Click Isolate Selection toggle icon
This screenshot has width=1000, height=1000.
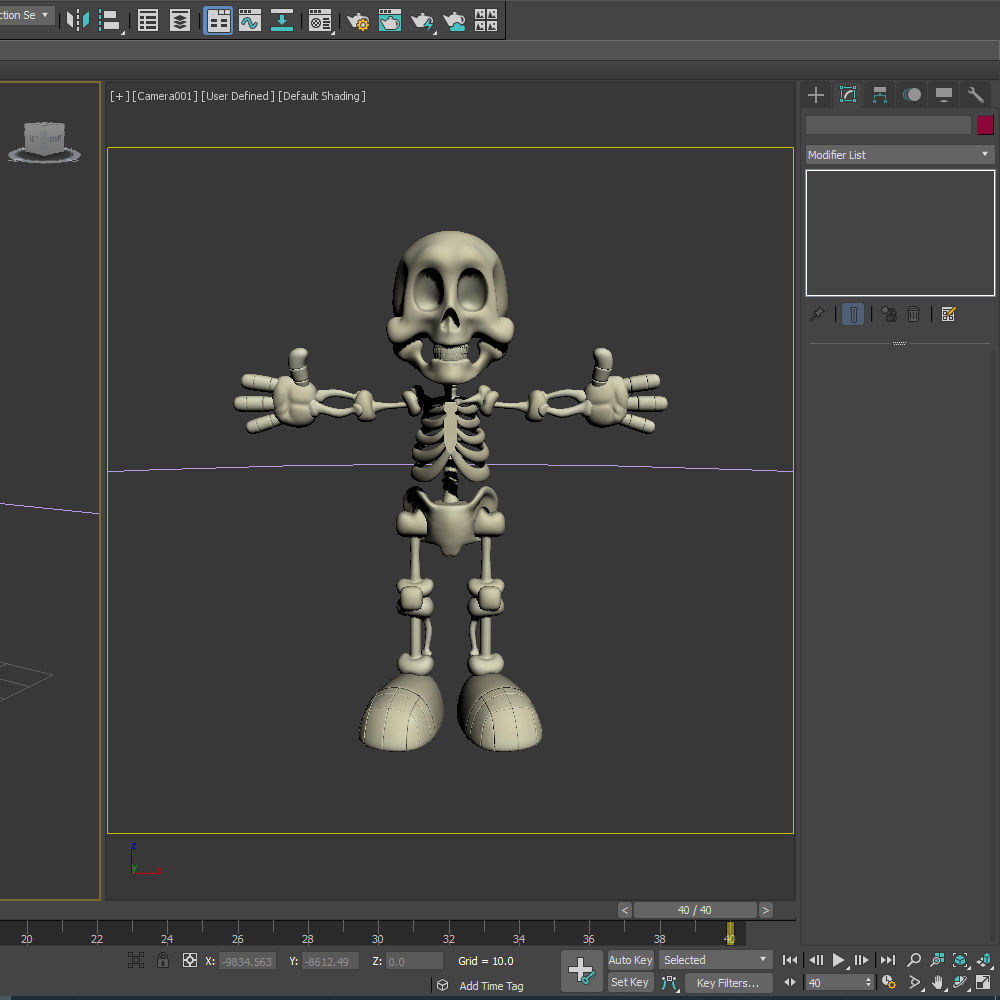click(x=136, y=960)
